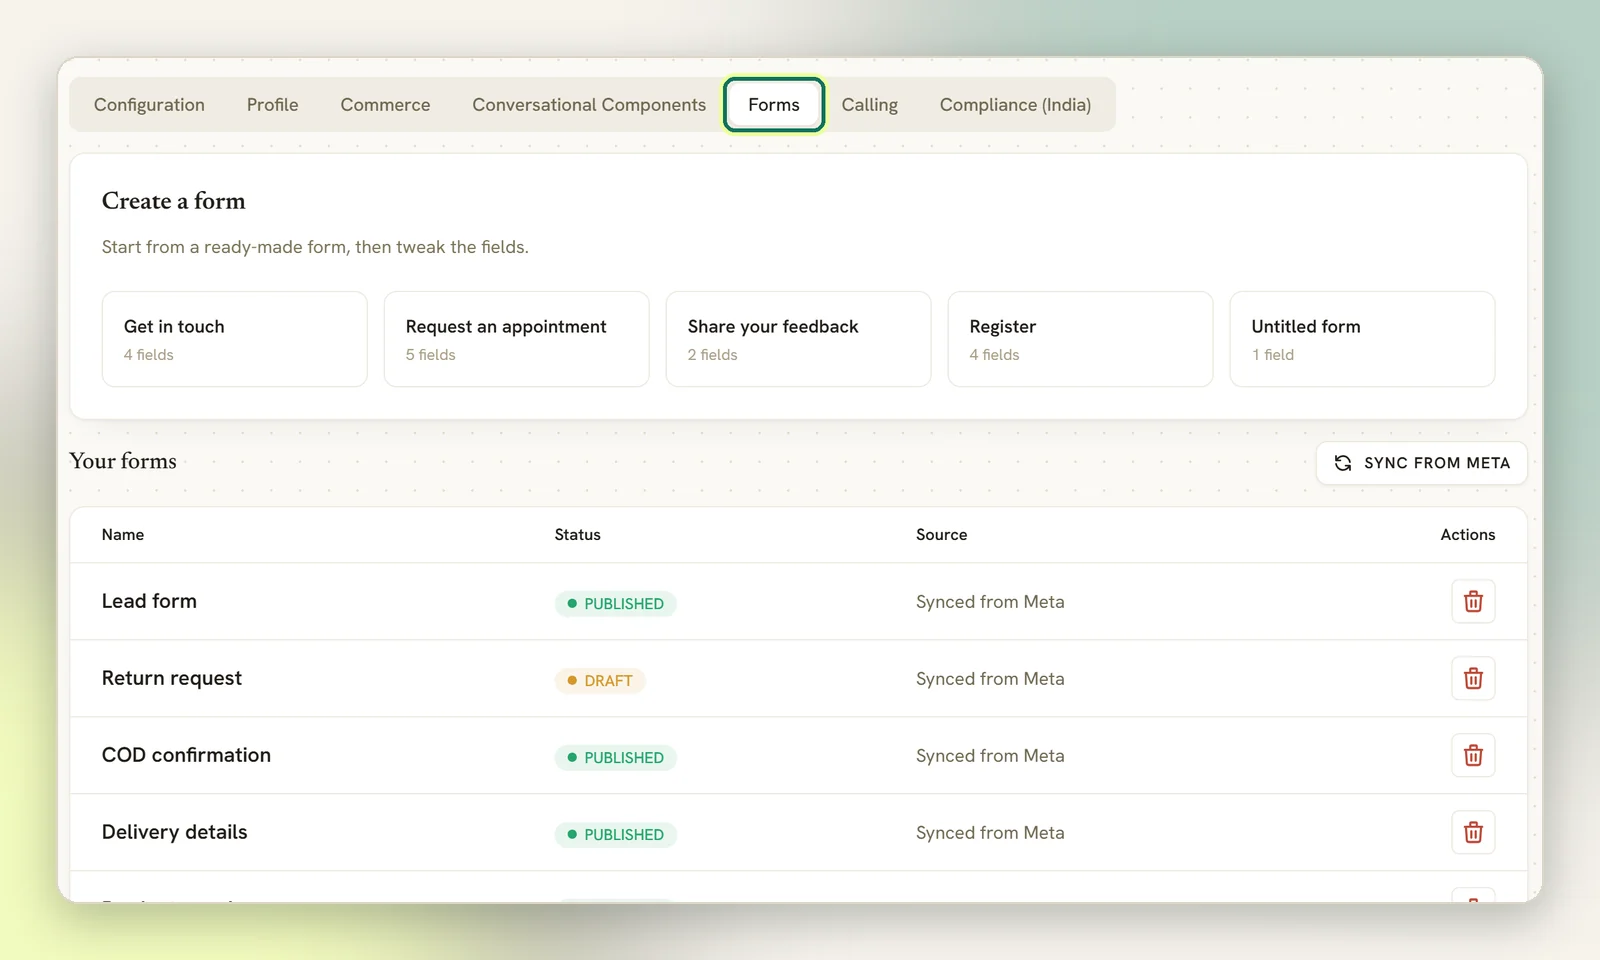Image resolution: width=1600 pixels, height=960 pixels.
Task: Click Synced from Meta in Lead form row
Action: tap(990, 602)
